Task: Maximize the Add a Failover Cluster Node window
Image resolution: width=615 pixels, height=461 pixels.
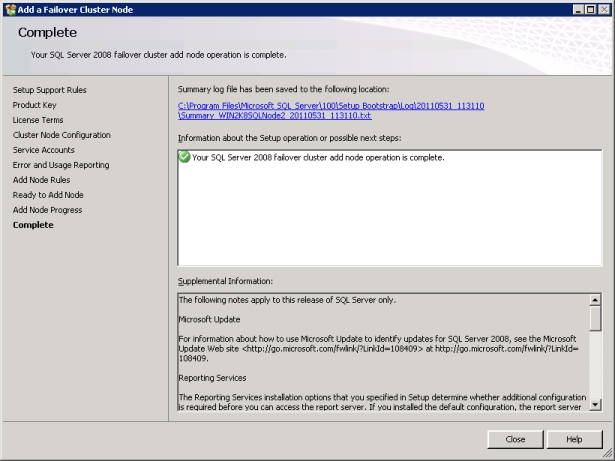Action: point(591,9)
